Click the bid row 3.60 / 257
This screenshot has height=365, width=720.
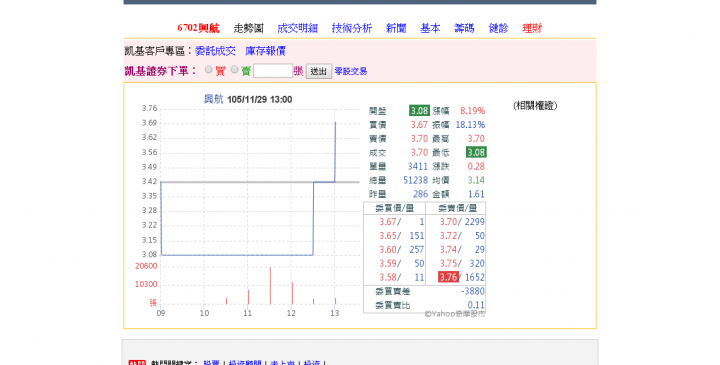[401, 250]
